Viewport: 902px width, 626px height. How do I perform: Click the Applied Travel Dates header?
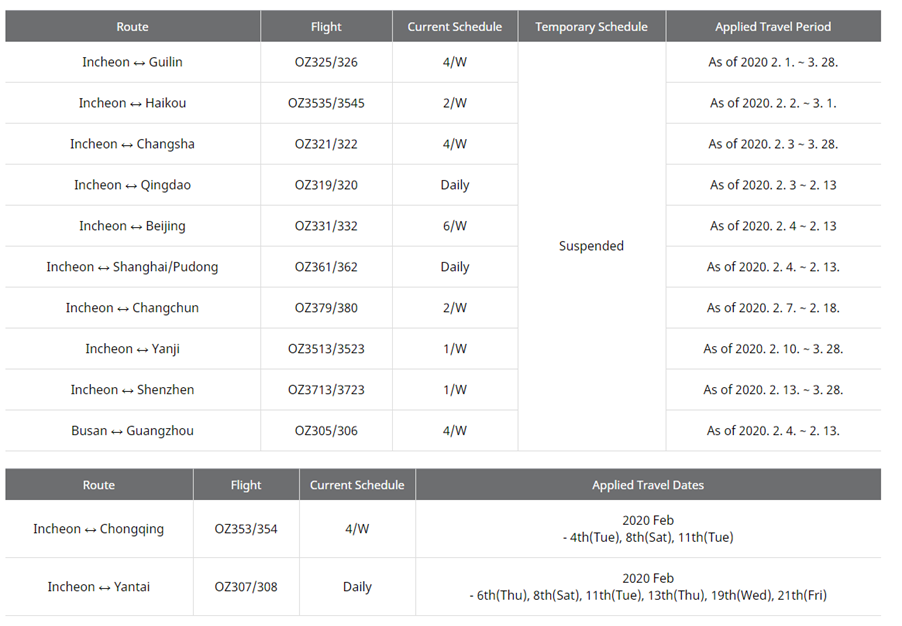pos(648,485)
